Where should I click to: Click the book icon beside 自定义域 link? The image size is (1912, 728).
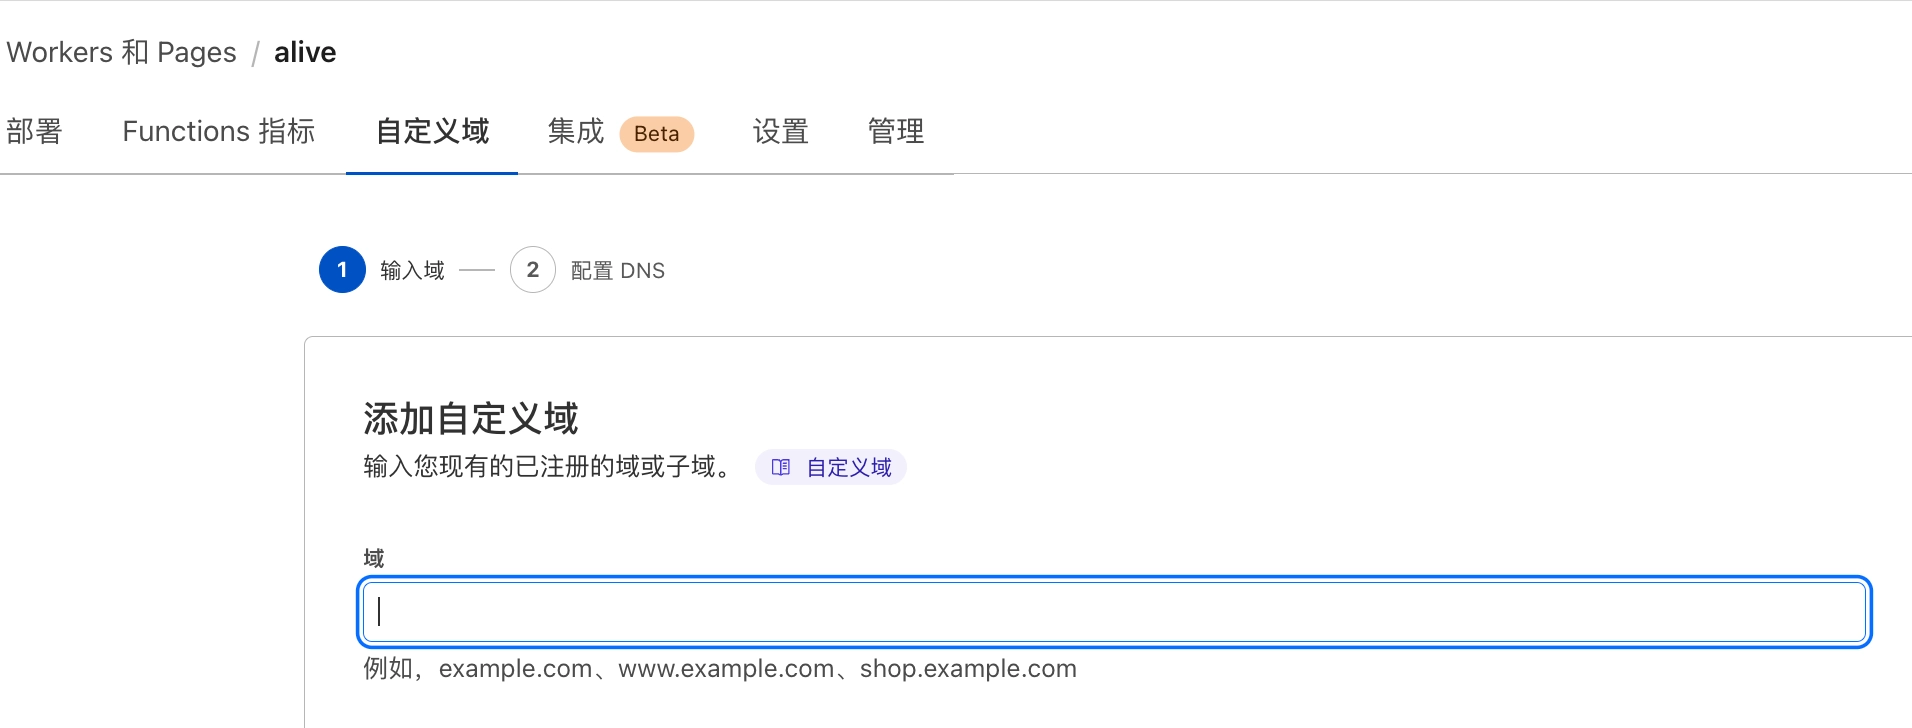pos(781,467)
